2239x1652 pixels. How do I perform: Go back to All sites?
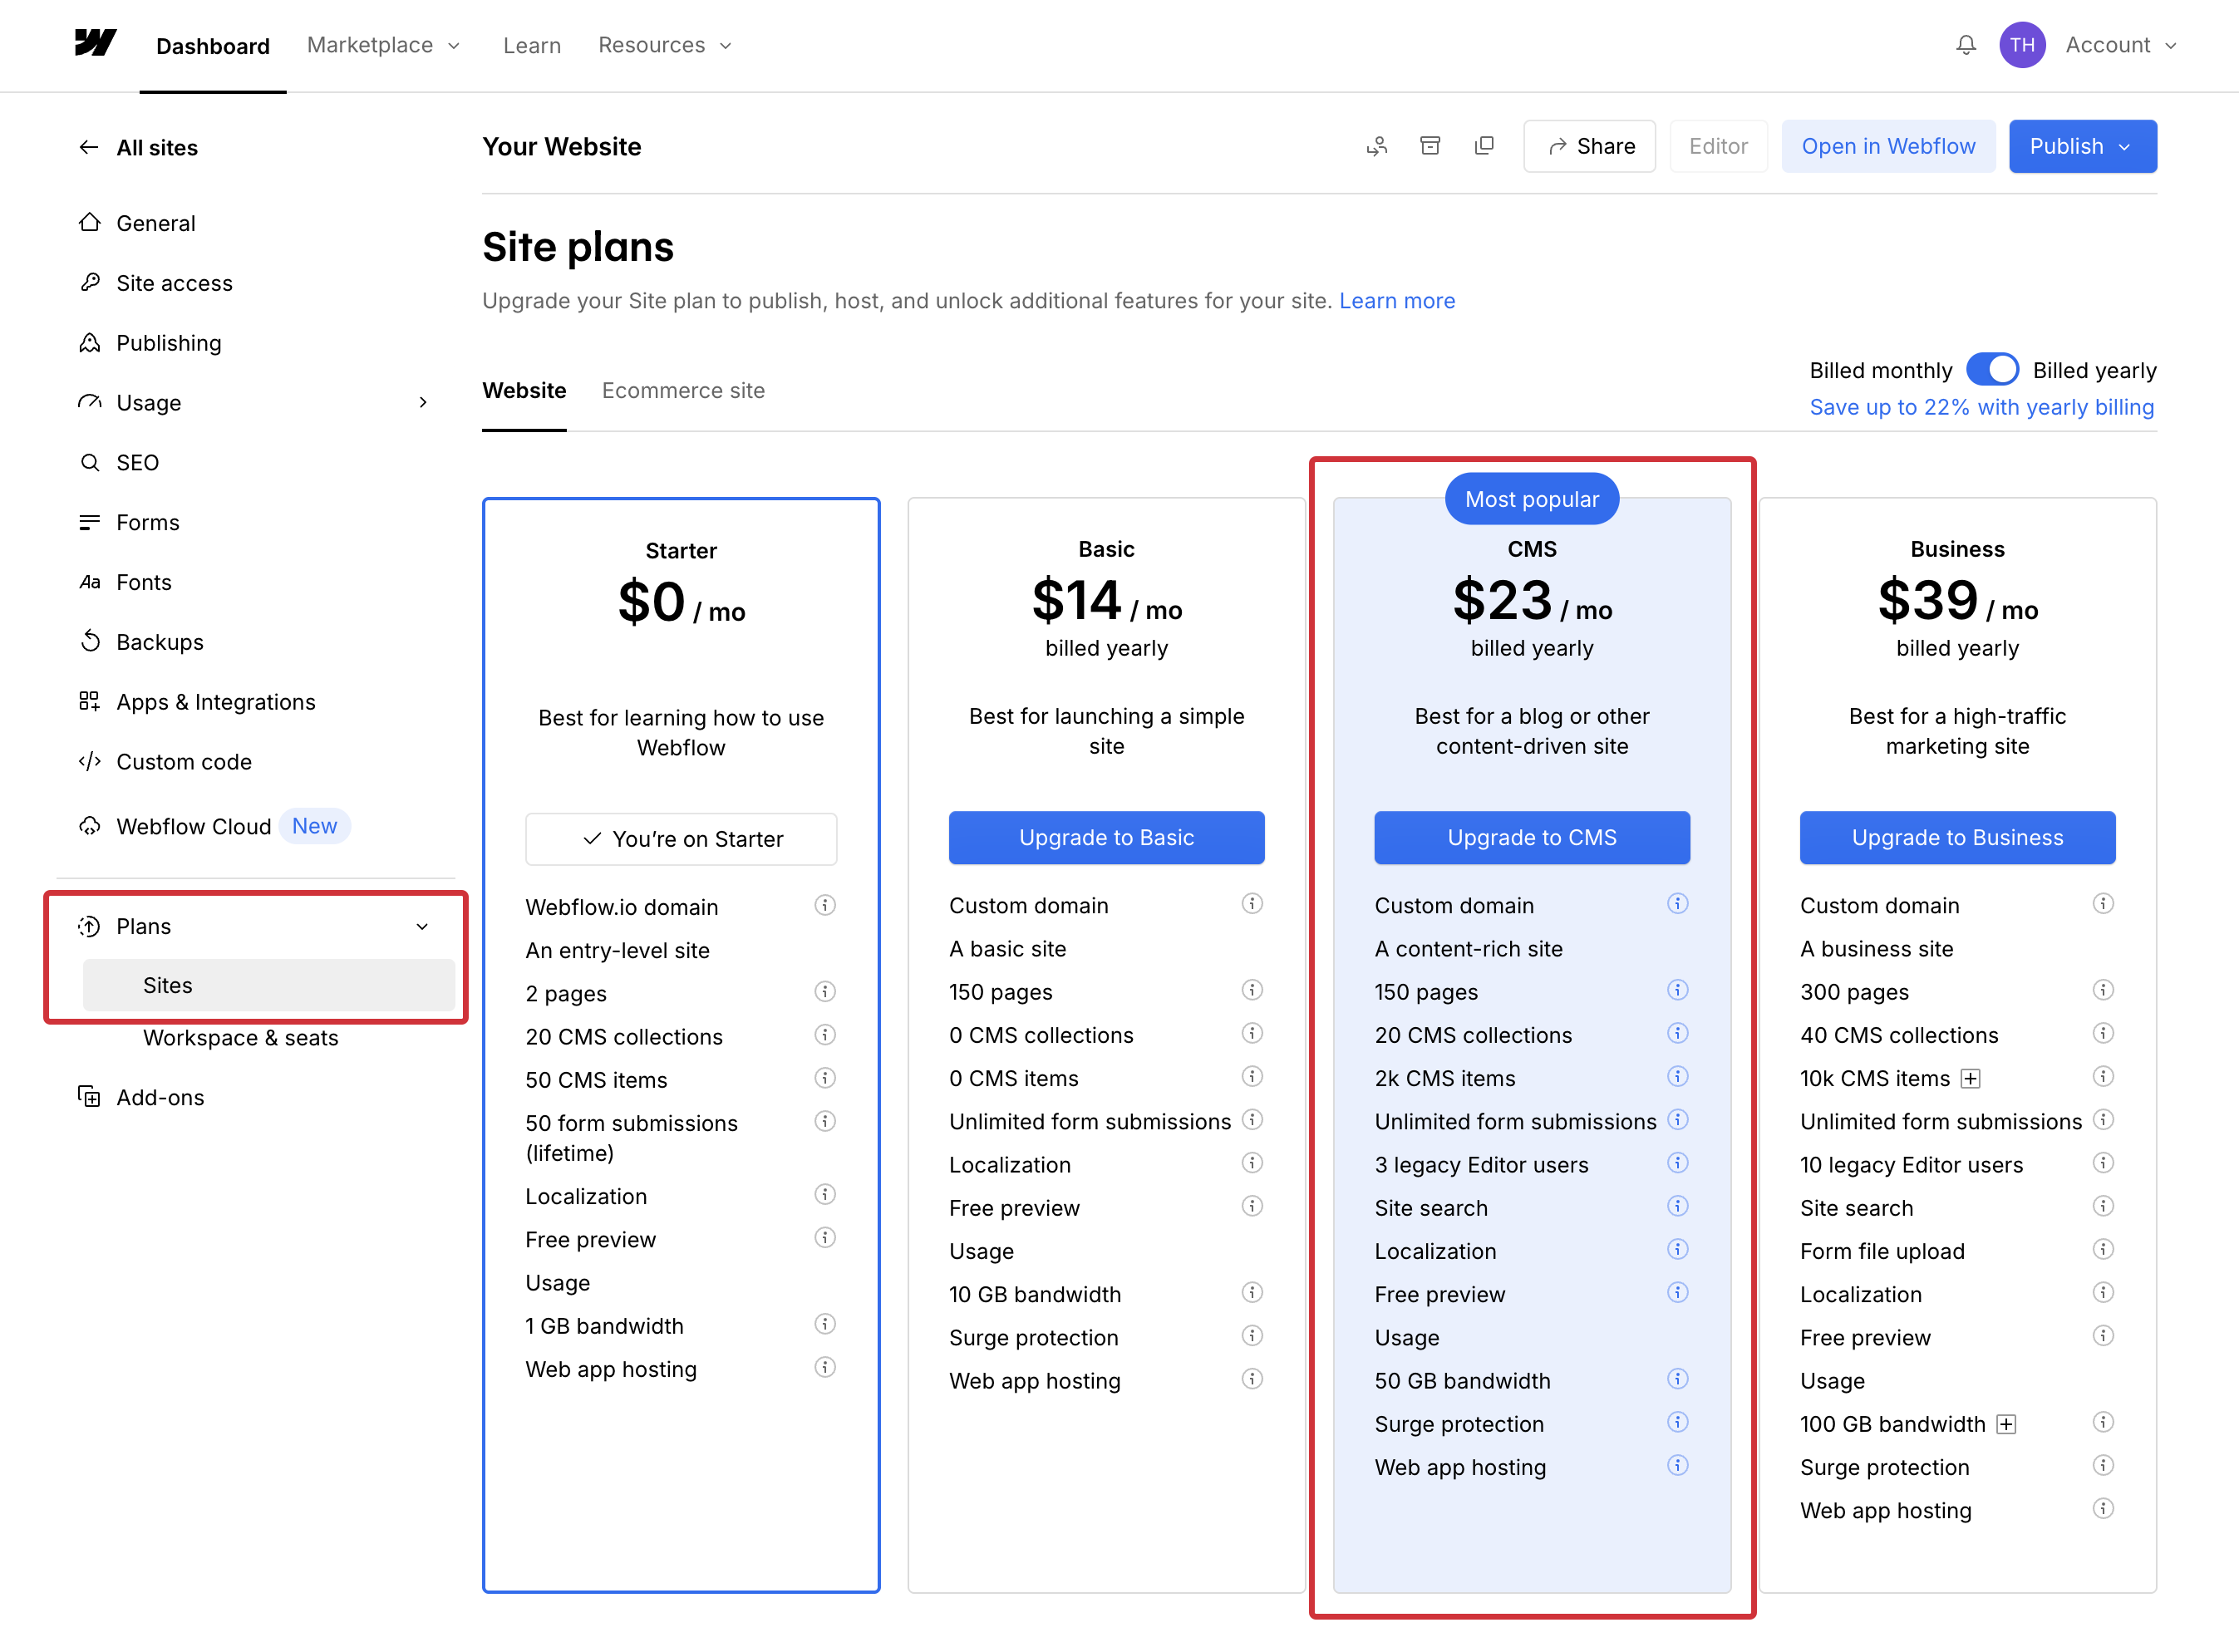(x=138, y=147)
